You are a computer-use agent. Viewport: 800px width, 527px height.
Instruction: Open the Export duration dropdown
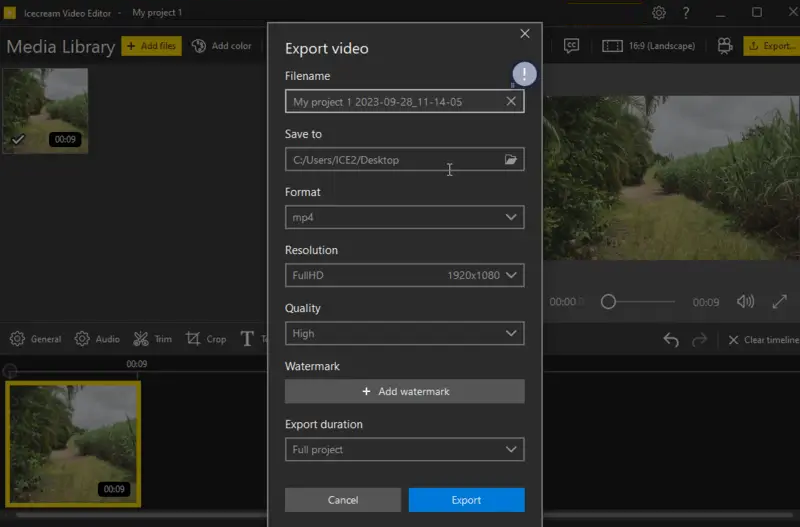pyautogui.click(x=404, y=450)
